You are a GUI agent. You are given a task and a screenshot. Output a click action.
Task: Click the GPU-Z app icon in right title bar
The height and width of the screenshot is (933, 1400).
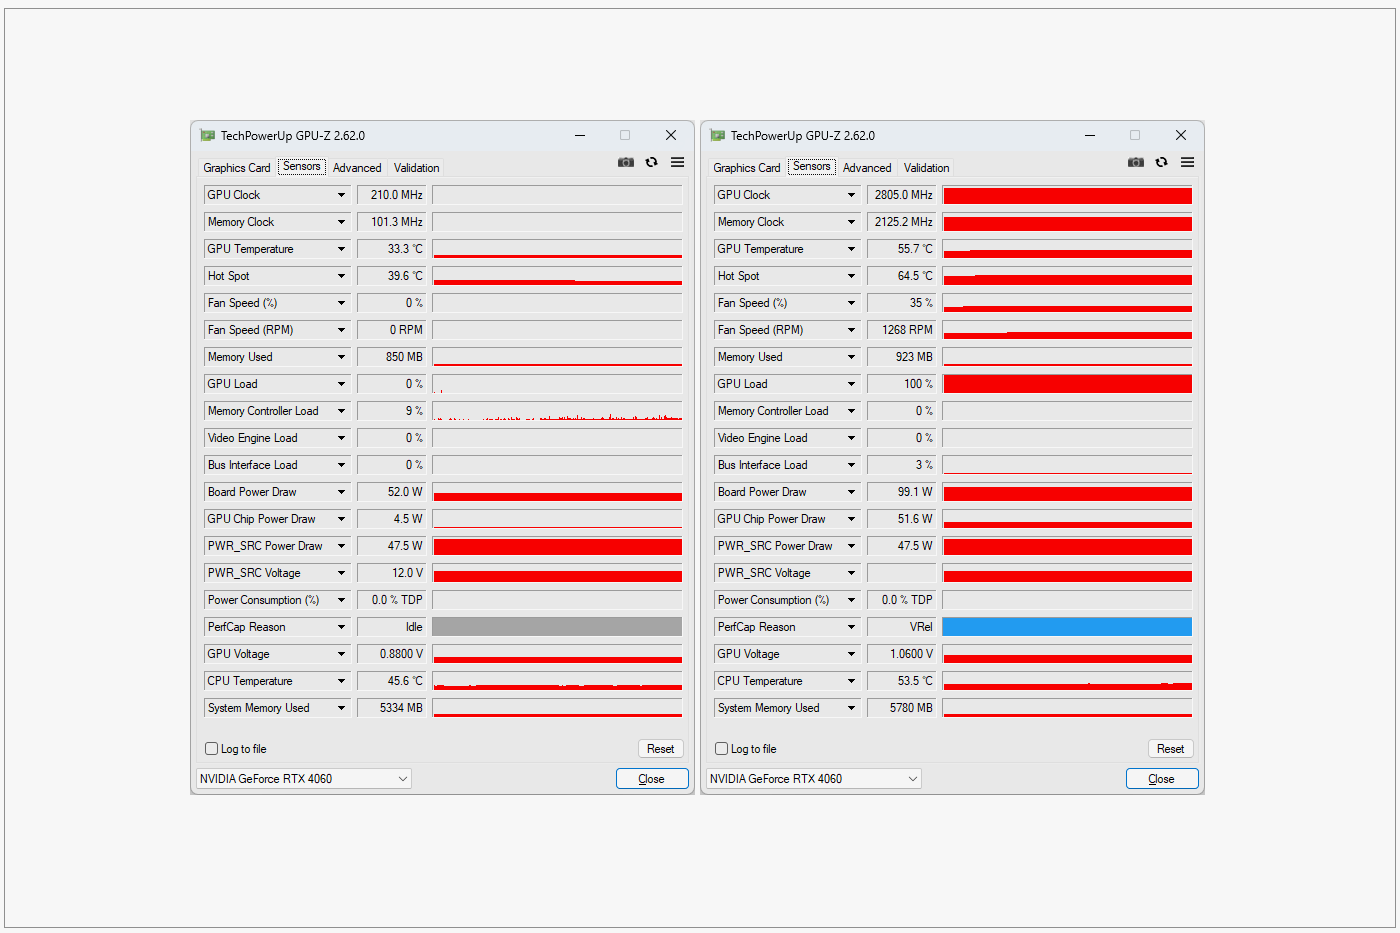click(x=718, y=136)
